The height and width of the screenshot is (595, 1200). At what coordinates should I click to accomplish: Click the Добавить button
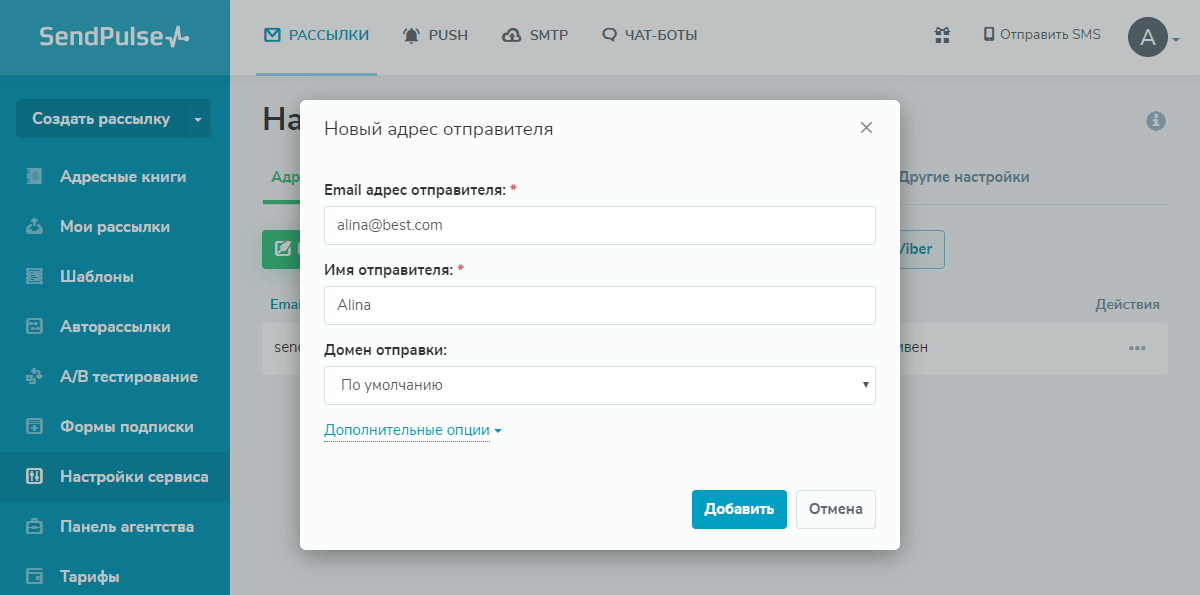click(739, 509)
